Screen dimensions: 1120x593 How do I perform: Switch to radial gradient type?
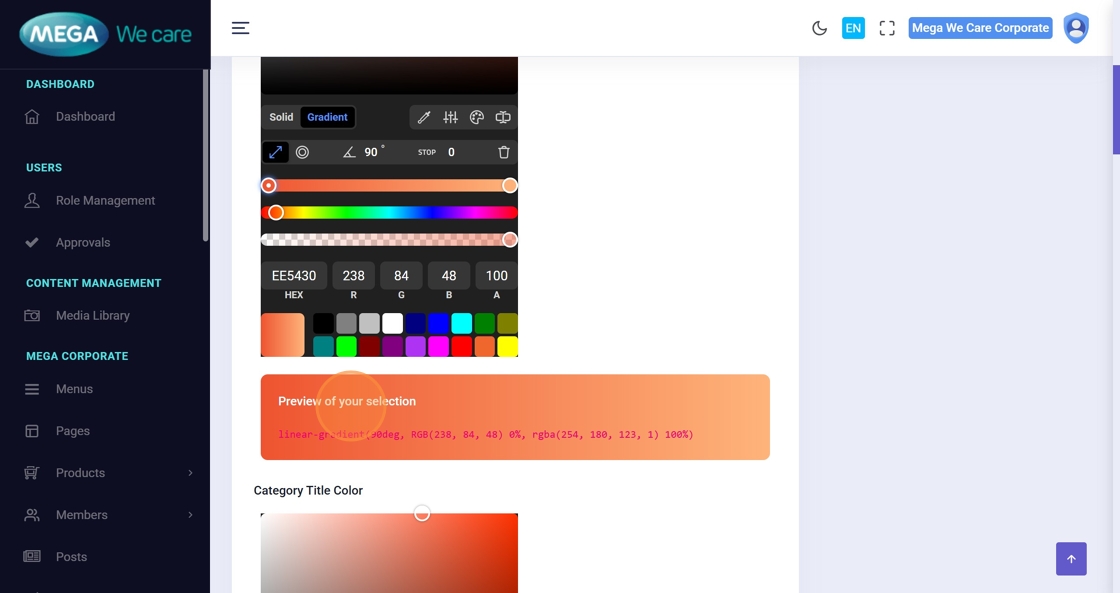(302, 152)
